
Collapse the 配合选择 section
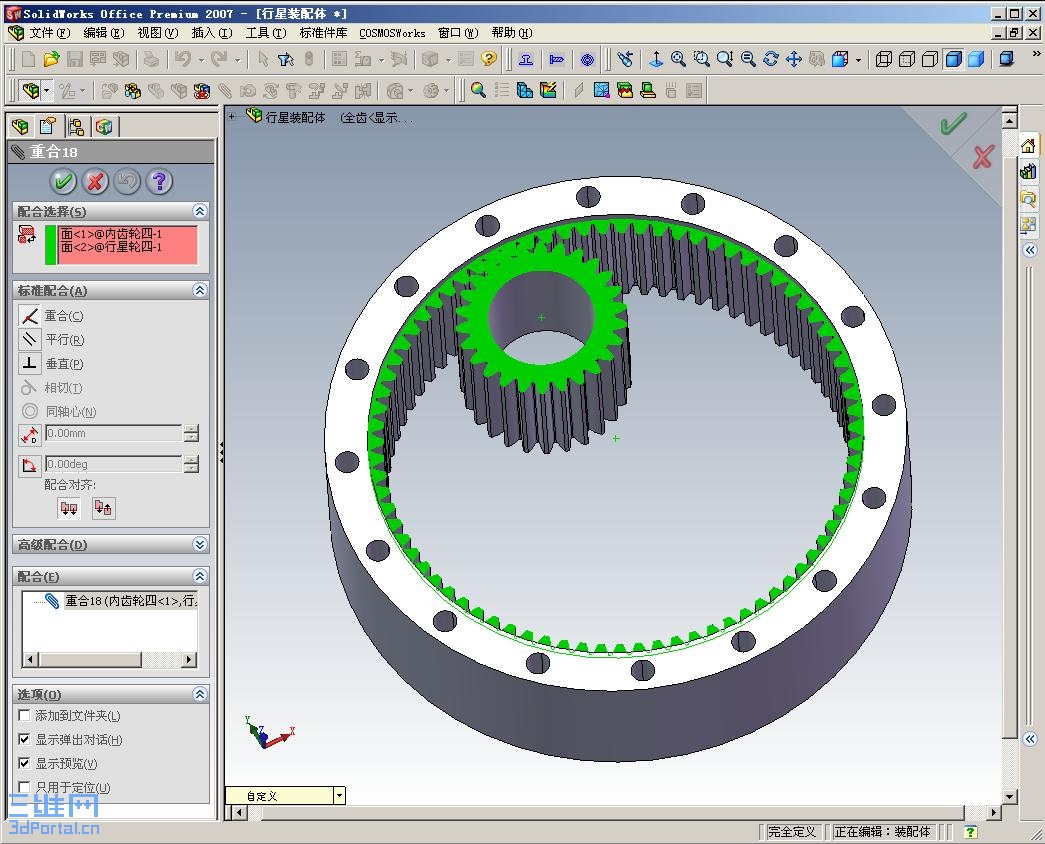[x=199, y=211]
